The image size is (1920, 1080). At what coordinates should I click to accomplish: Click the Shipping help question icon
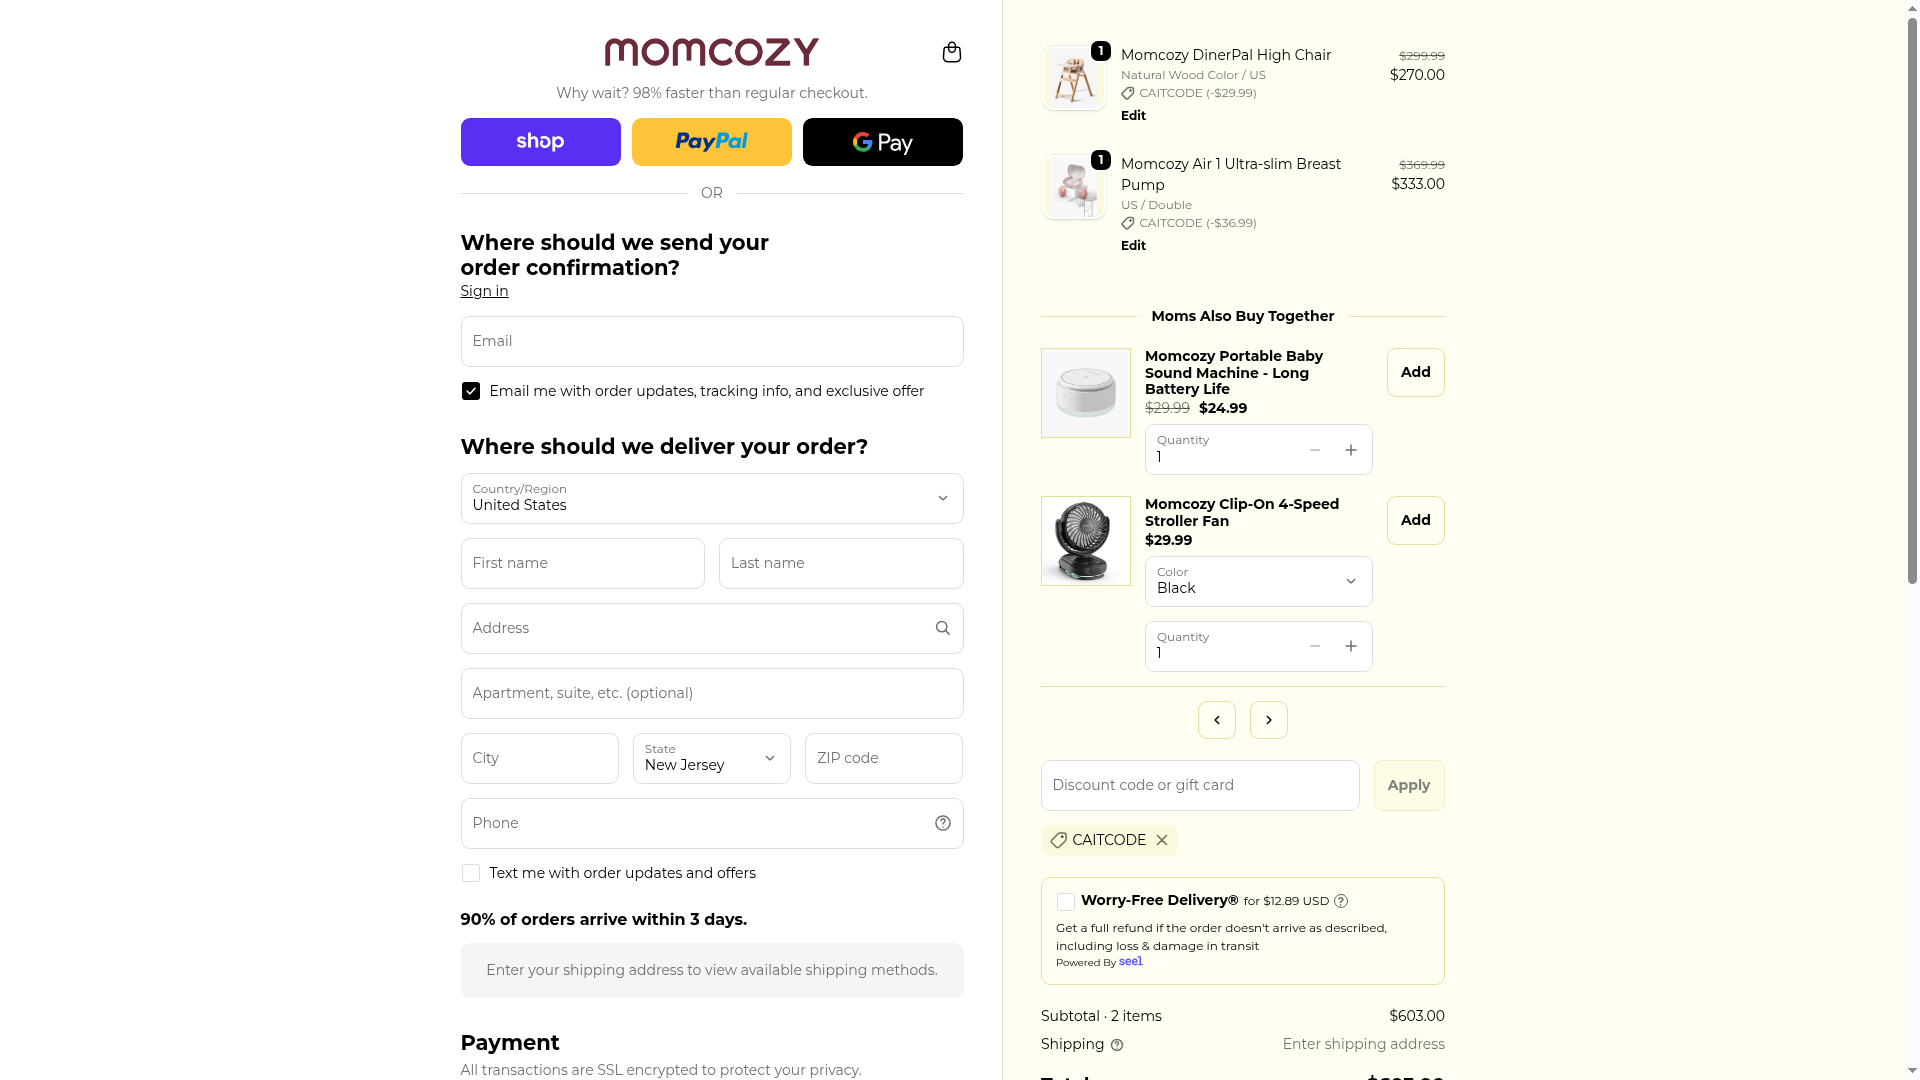click(1117, 1045)
